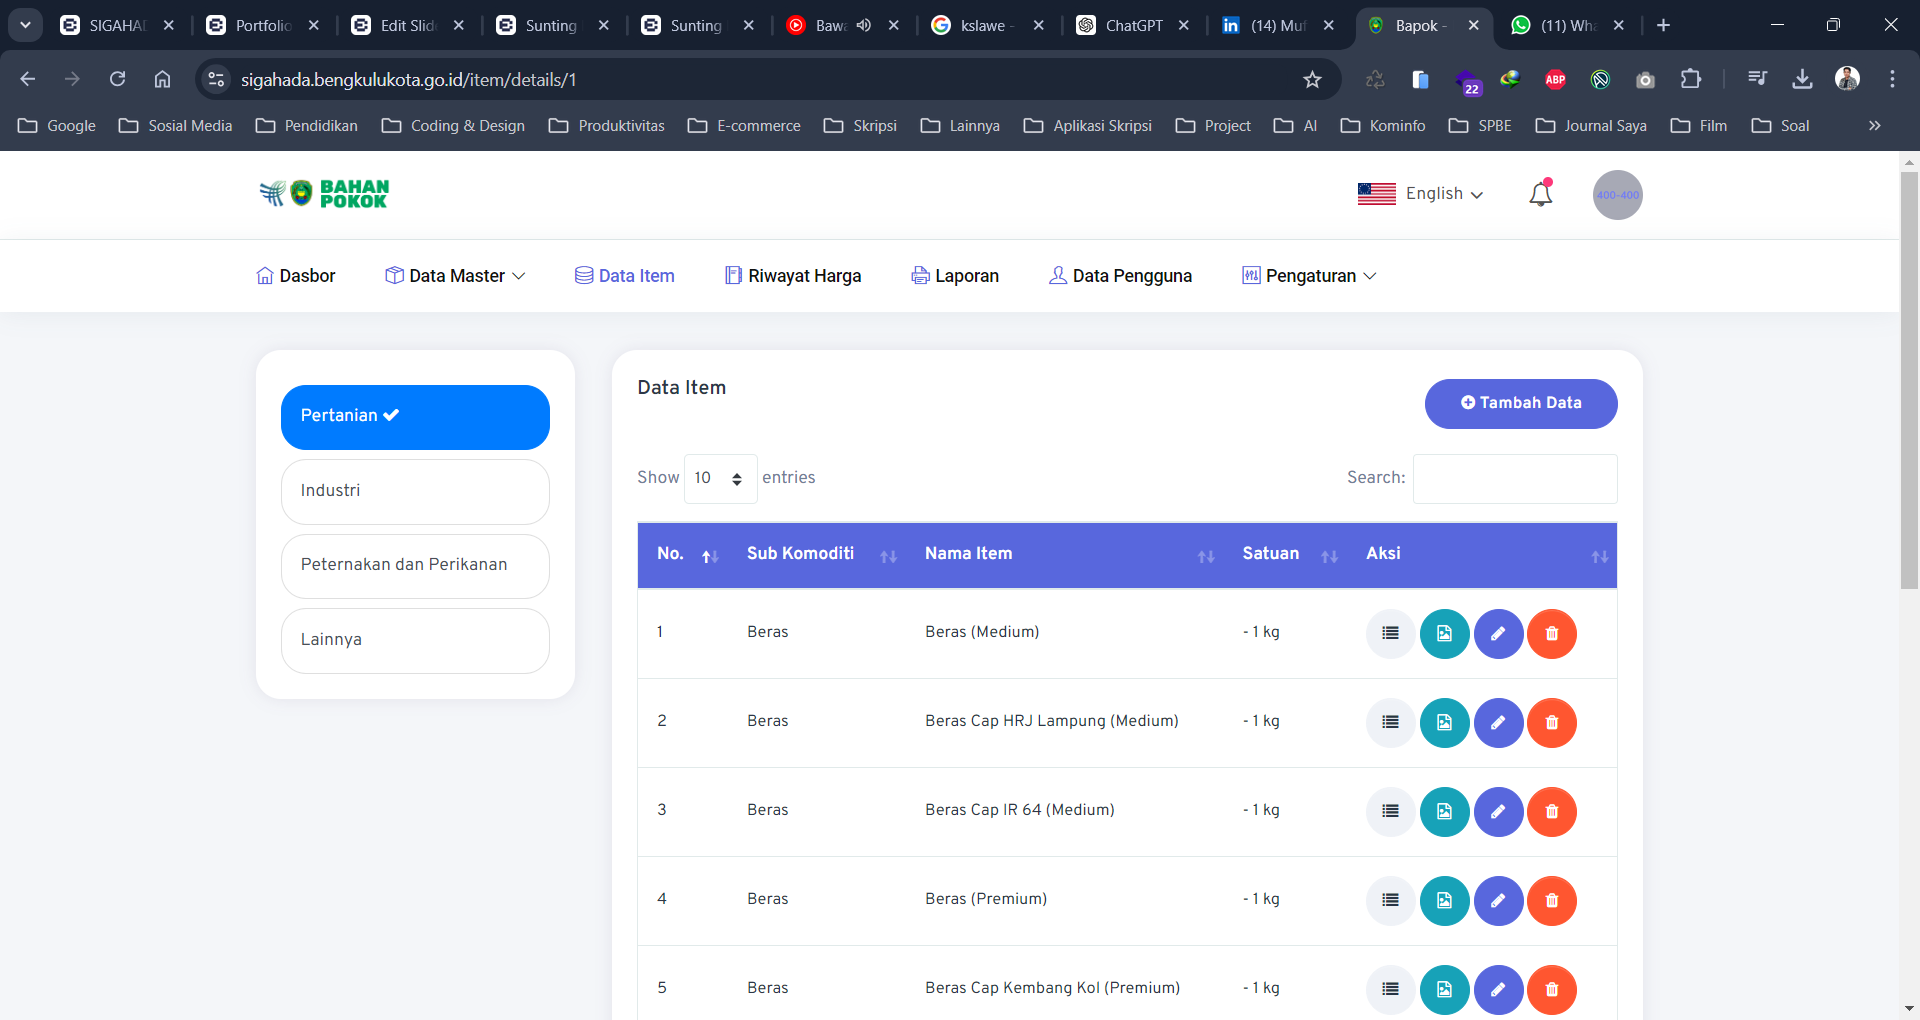Edit the Beras (Premium) item
The image size is (1920, 1020).
coord(1498,900)
